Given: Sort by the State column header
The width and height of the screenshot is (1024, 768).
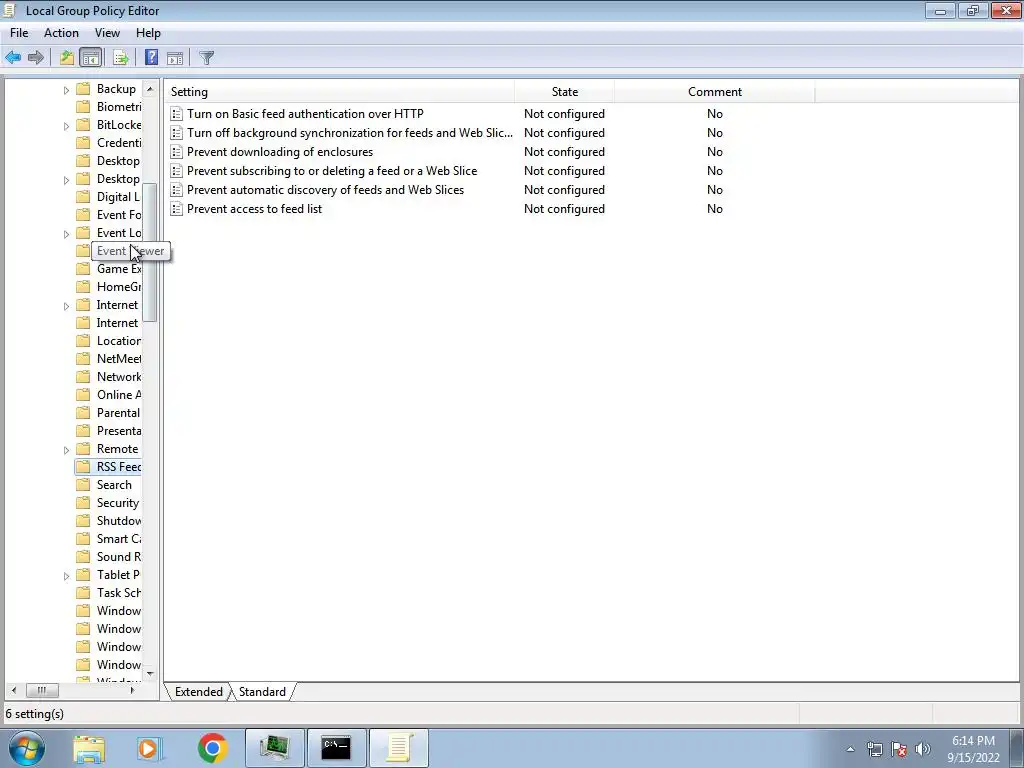Looking at the screenshot, I should pos(564,91).
